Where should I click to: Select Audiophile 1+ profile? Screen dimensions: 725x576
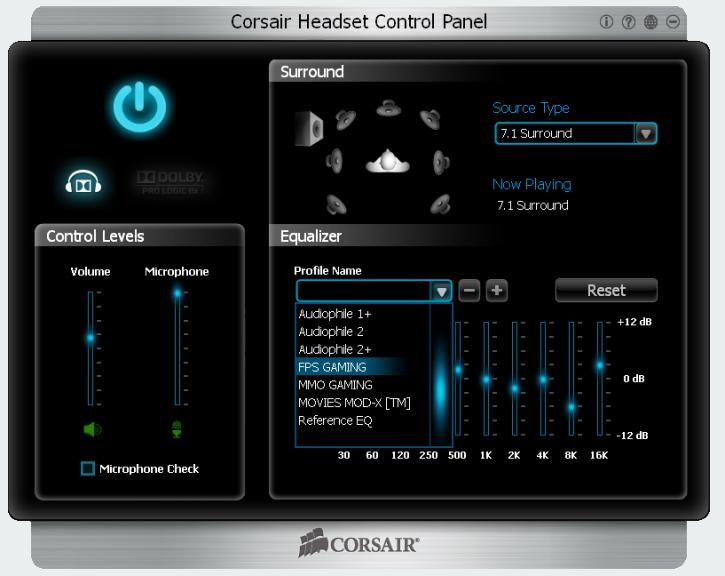[x=362, y=314]
